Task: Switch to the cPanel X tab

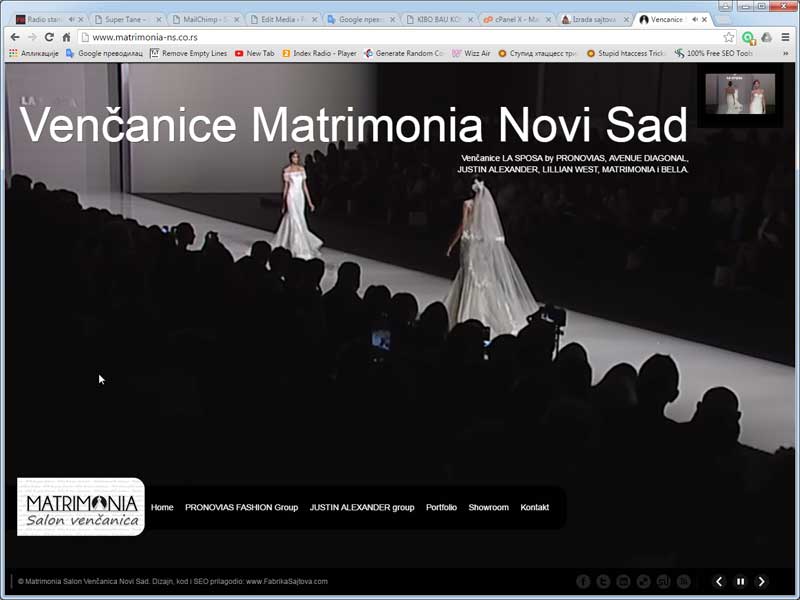Action: coord(515,19)
